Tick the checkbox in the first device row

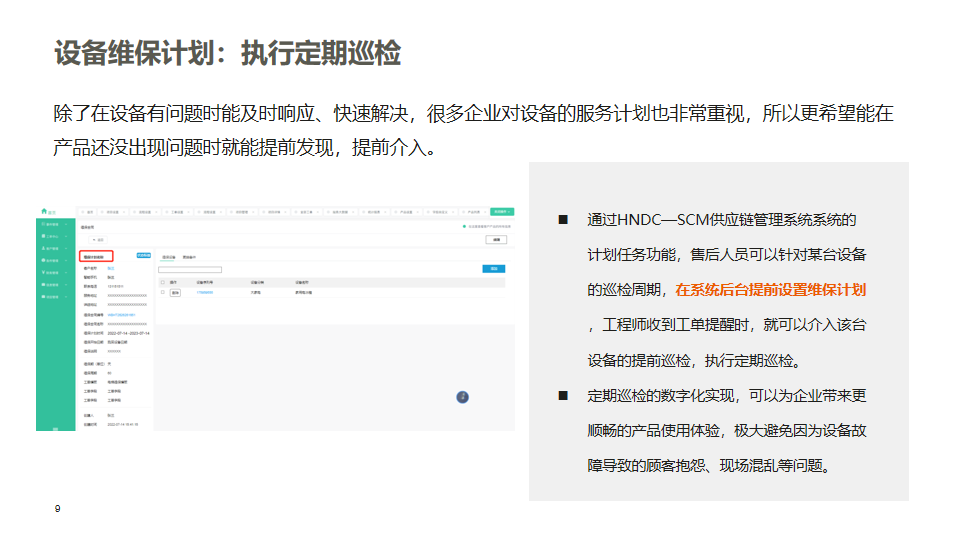[163, 293]
